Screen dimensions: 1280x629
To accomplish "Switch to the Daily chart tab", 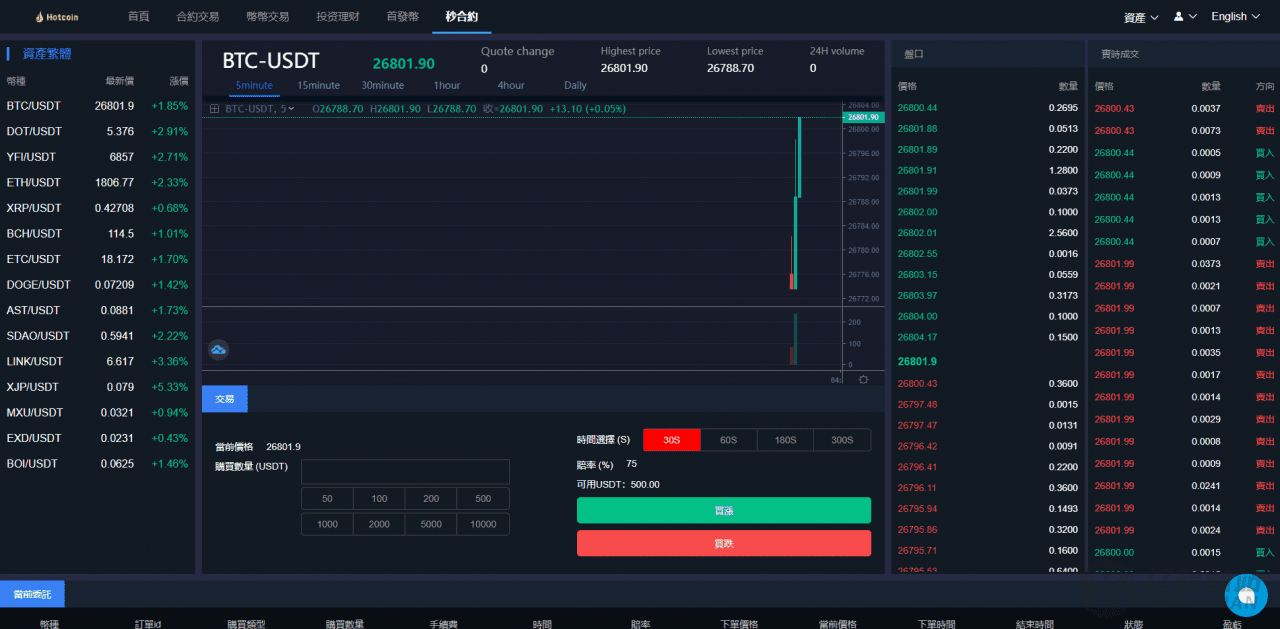I will tap(574, 86).
